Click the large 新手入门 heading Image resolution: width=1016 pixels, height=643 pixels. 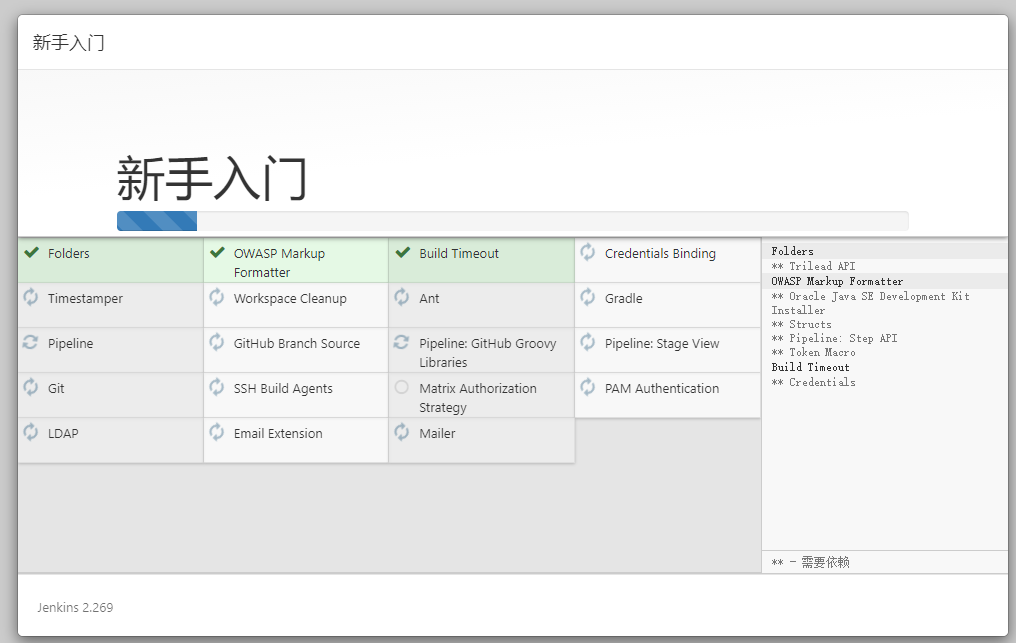(x=211, y=178)
